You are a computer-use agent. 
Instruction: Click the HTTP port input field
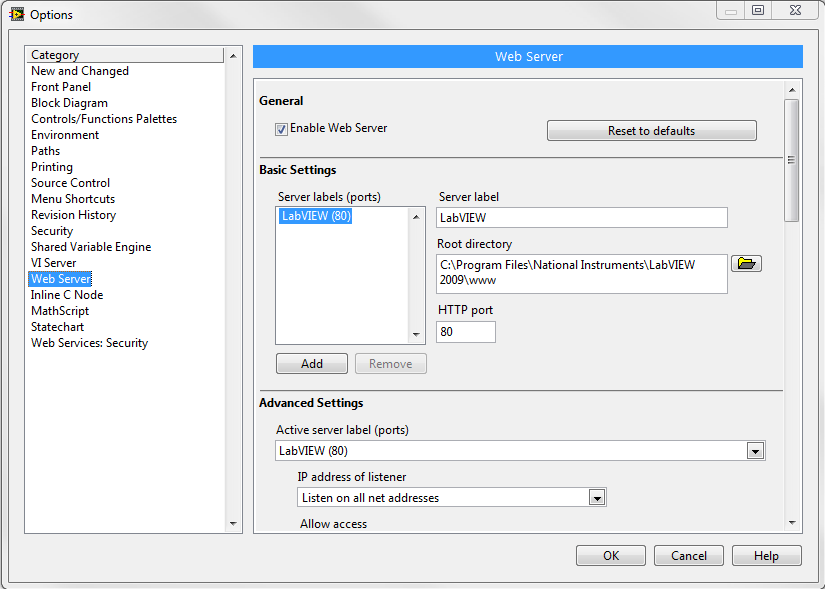tap(466, 332)
